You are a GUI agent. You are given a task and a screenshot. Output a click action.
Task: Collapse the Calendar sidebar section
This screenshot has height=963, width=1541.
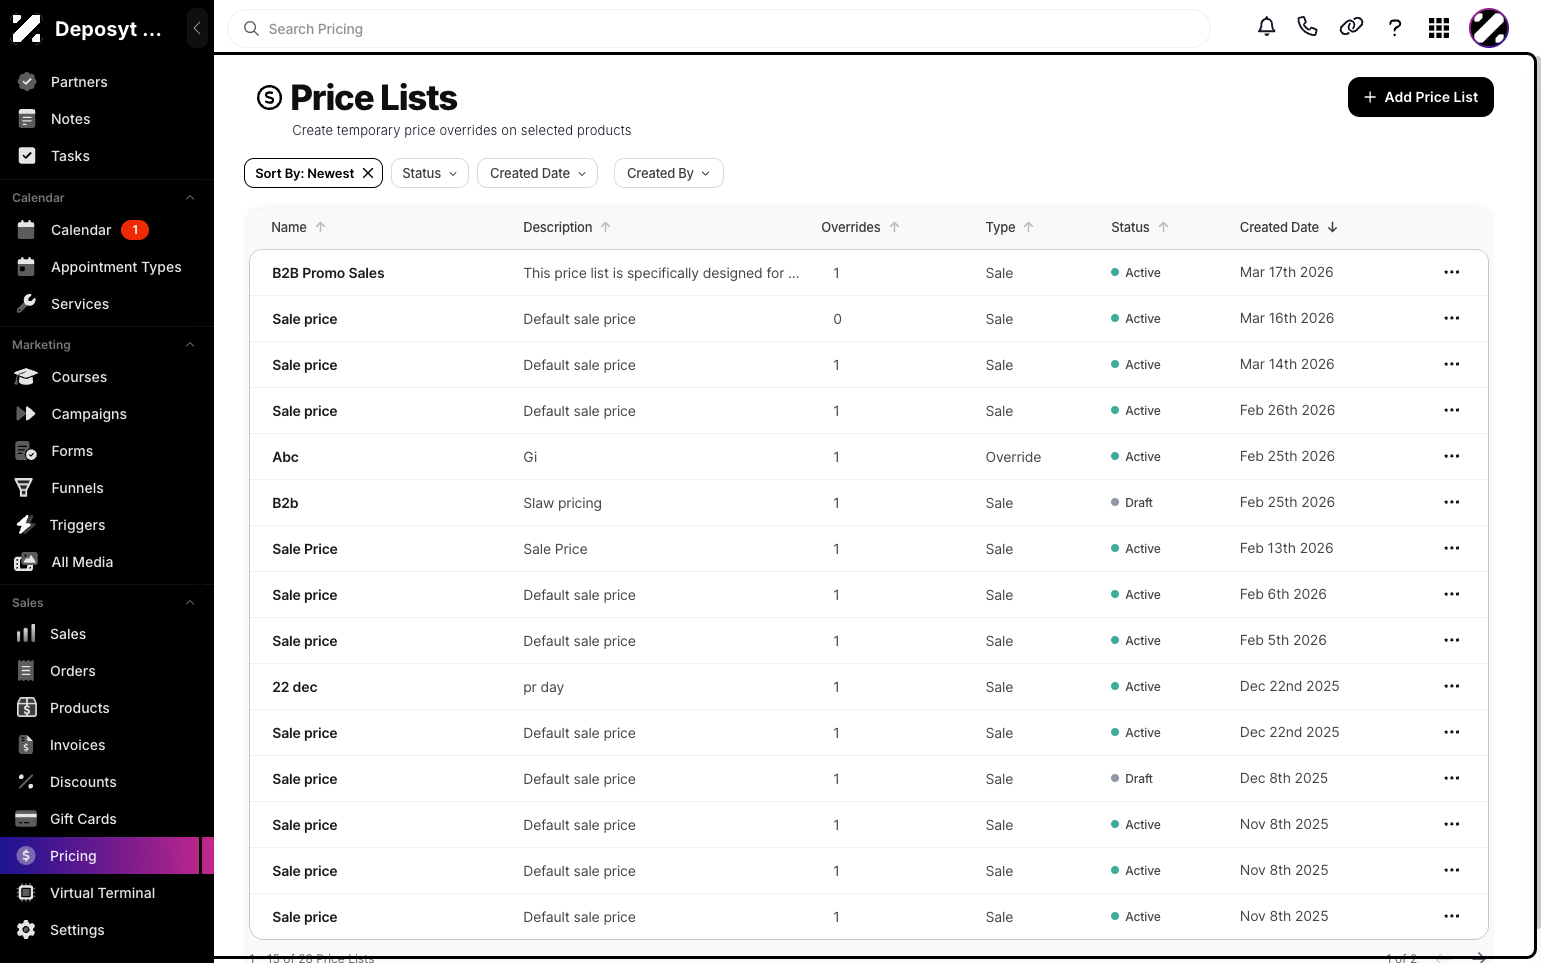190,198
